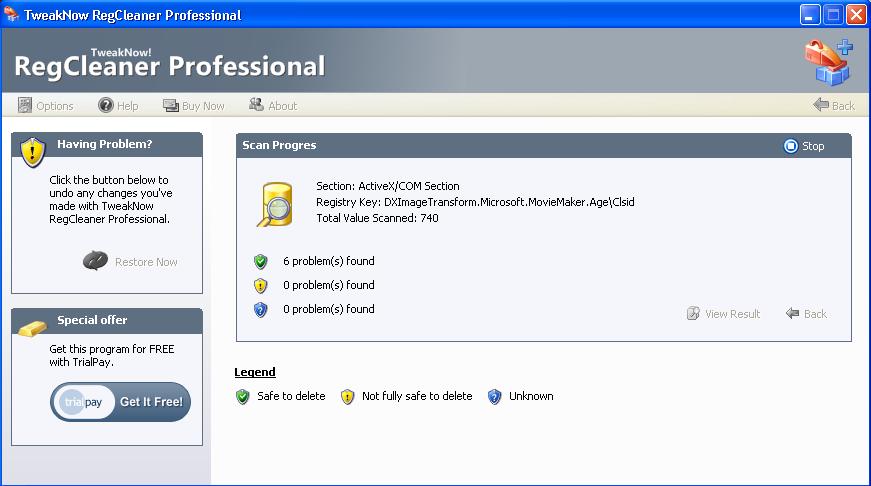Click green shield beside 6 problem(s) found

(x=261, y=262)
